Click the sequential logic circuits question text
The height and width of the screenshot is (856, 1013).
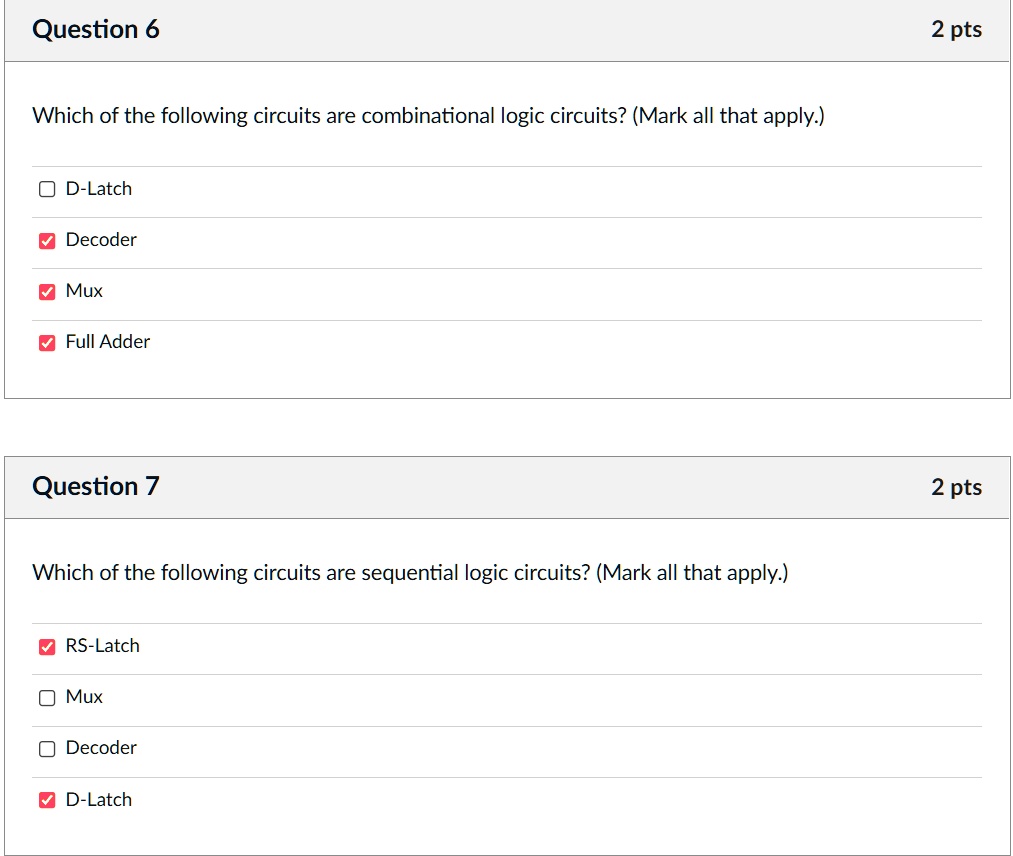coord(410,573)
